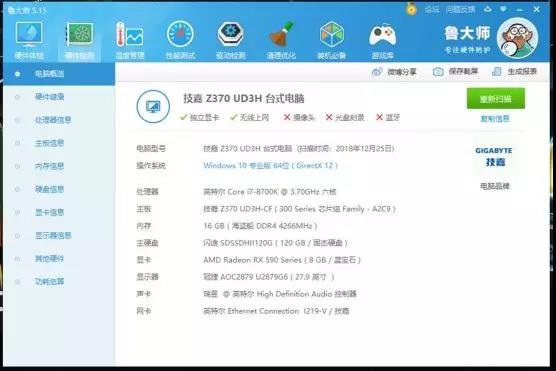Image resolution: width=556 pixels, height=371 pixels.
Task: Open the 驱动检测 driver detection icon
Action: coord(230,40)
